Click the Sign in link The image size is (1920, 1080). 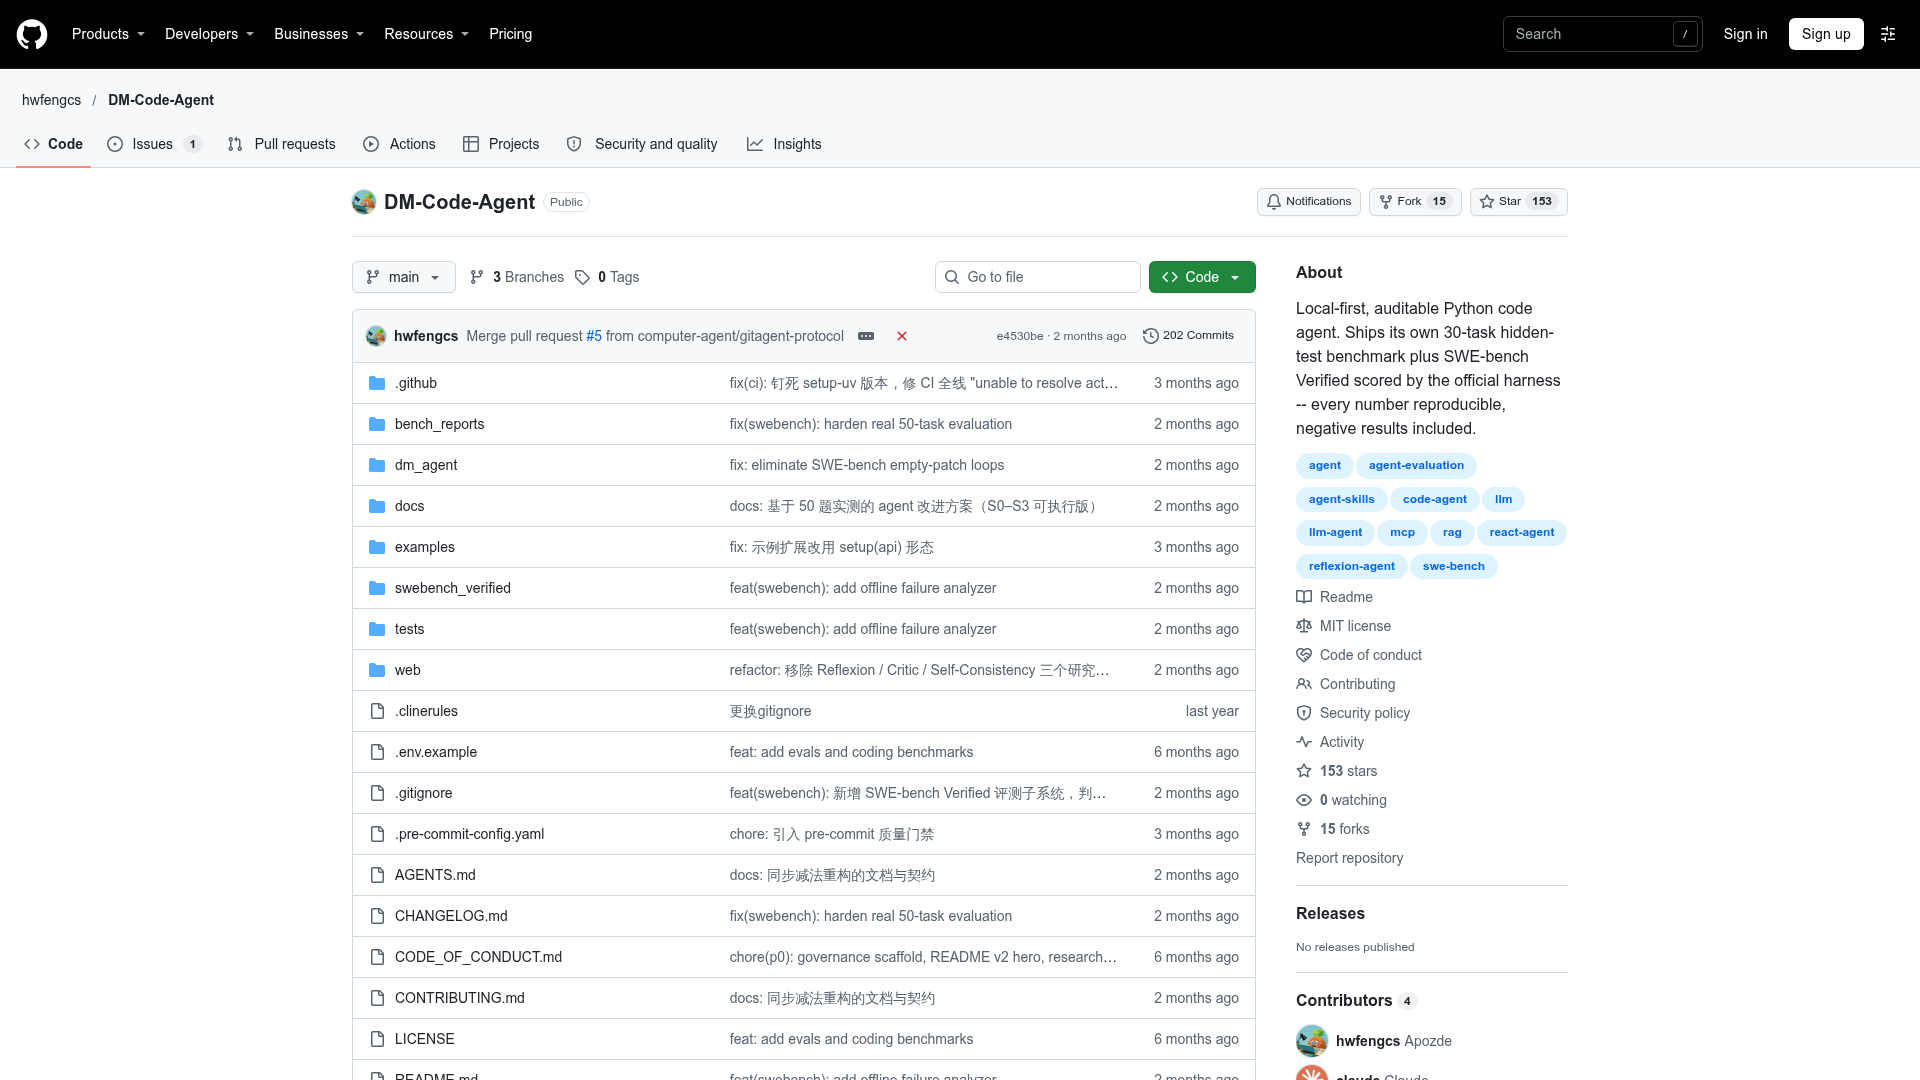[1745, 34]
